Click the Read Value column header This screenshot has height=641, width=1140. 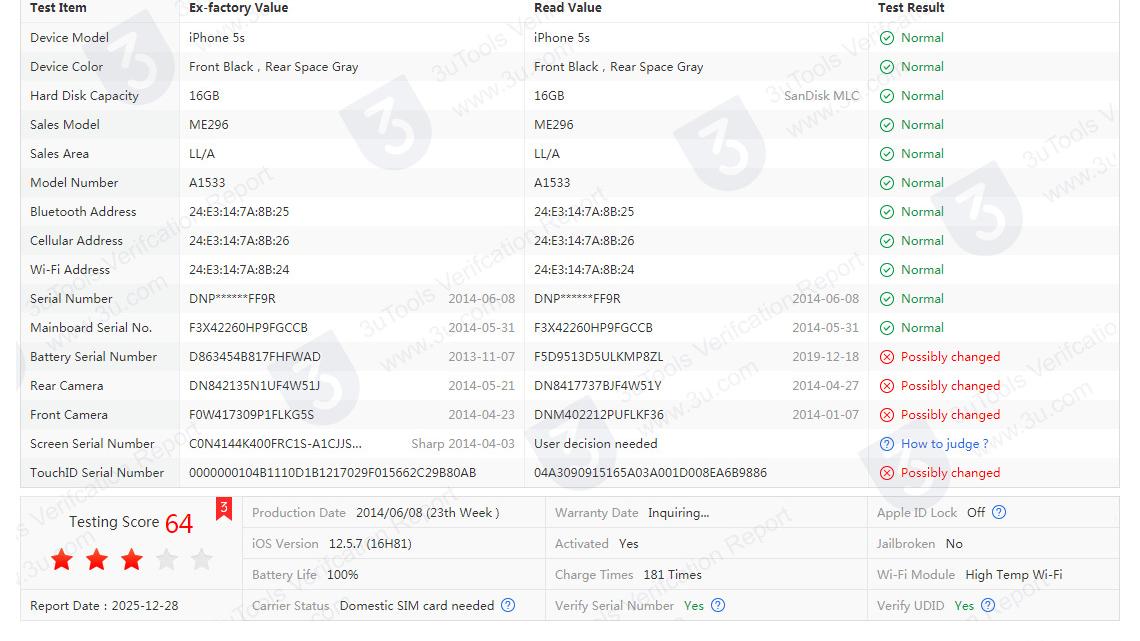tap(567, 8)
